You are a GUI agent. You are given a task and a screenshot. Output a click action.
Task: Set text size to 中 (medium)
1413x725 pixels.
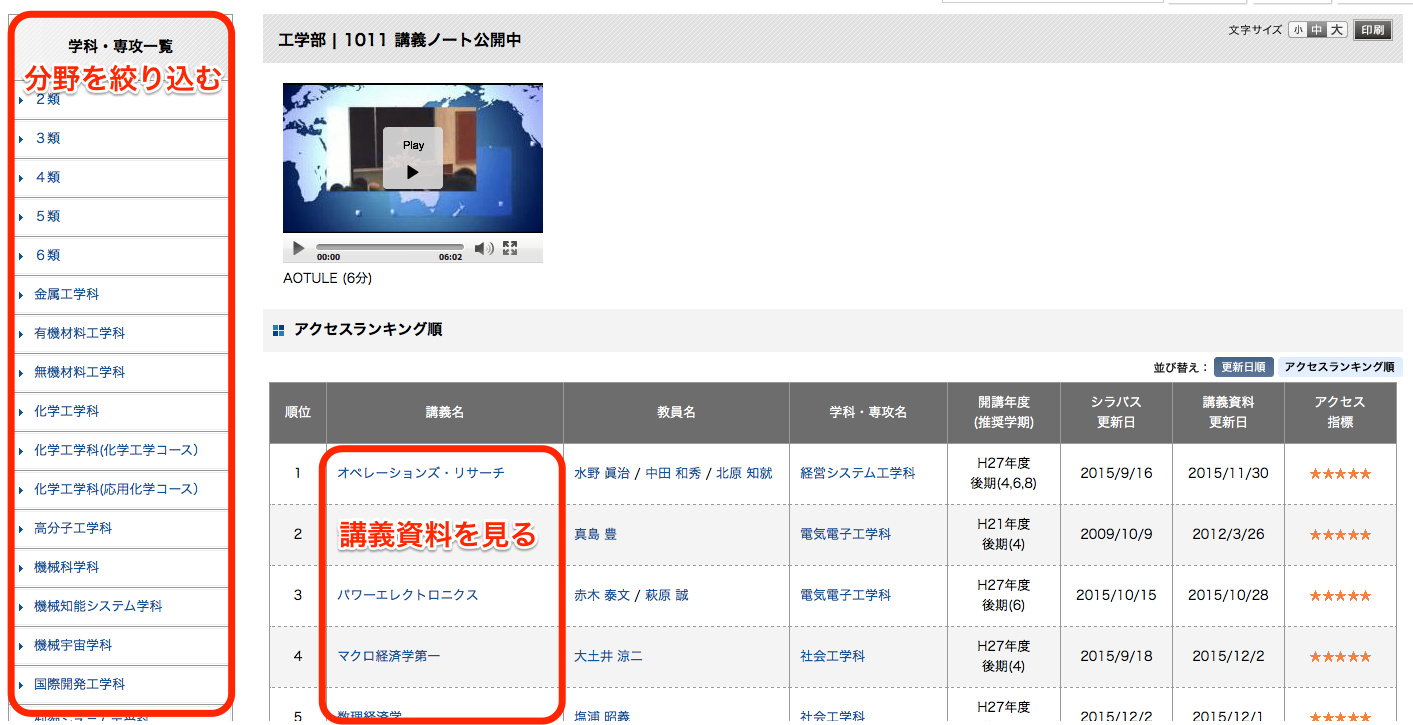pyautogui.click(x=1317, y=30)
